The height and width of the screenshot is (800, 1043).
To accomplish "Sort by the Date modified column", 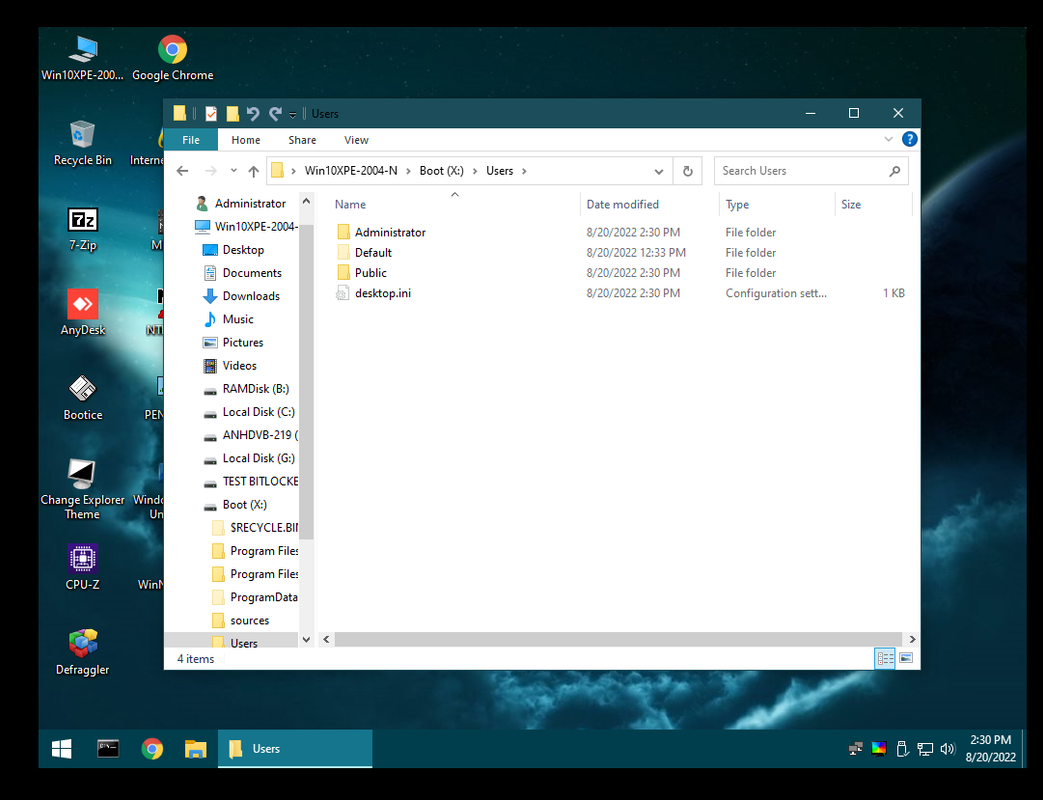I will (623, 204).
